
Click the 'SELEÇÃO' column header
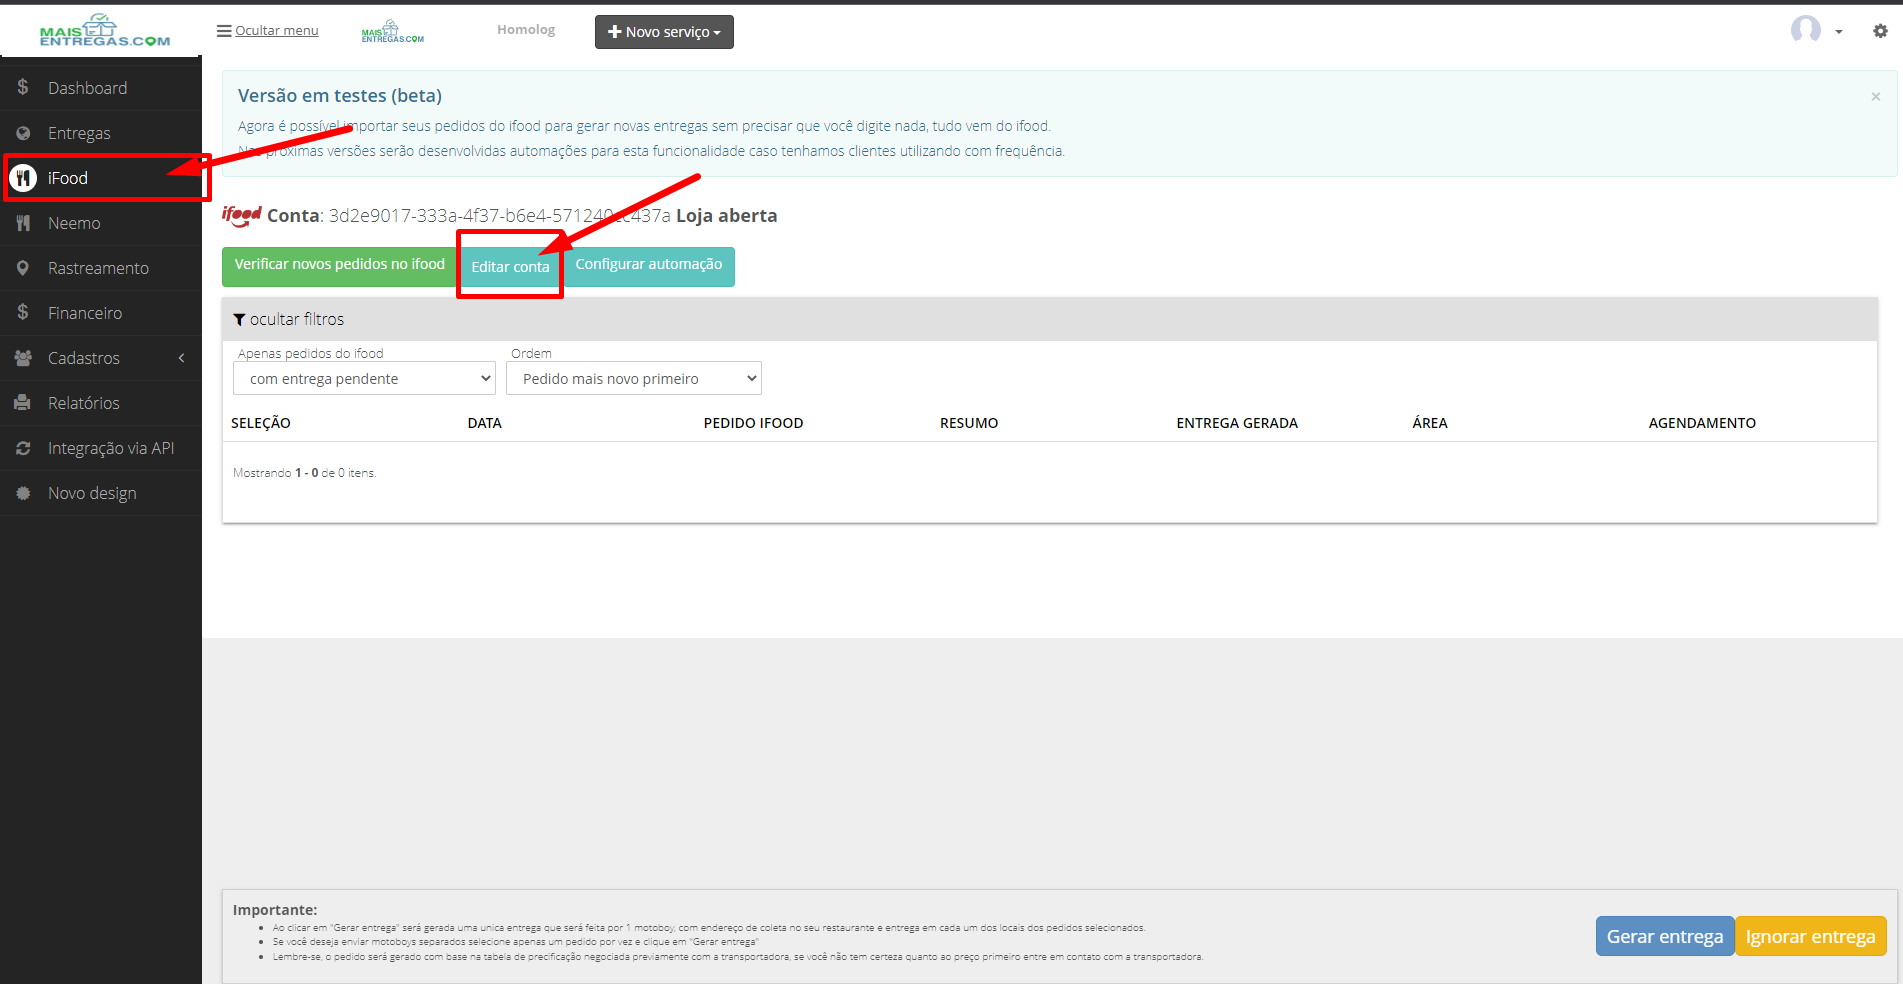coord(261,423)
